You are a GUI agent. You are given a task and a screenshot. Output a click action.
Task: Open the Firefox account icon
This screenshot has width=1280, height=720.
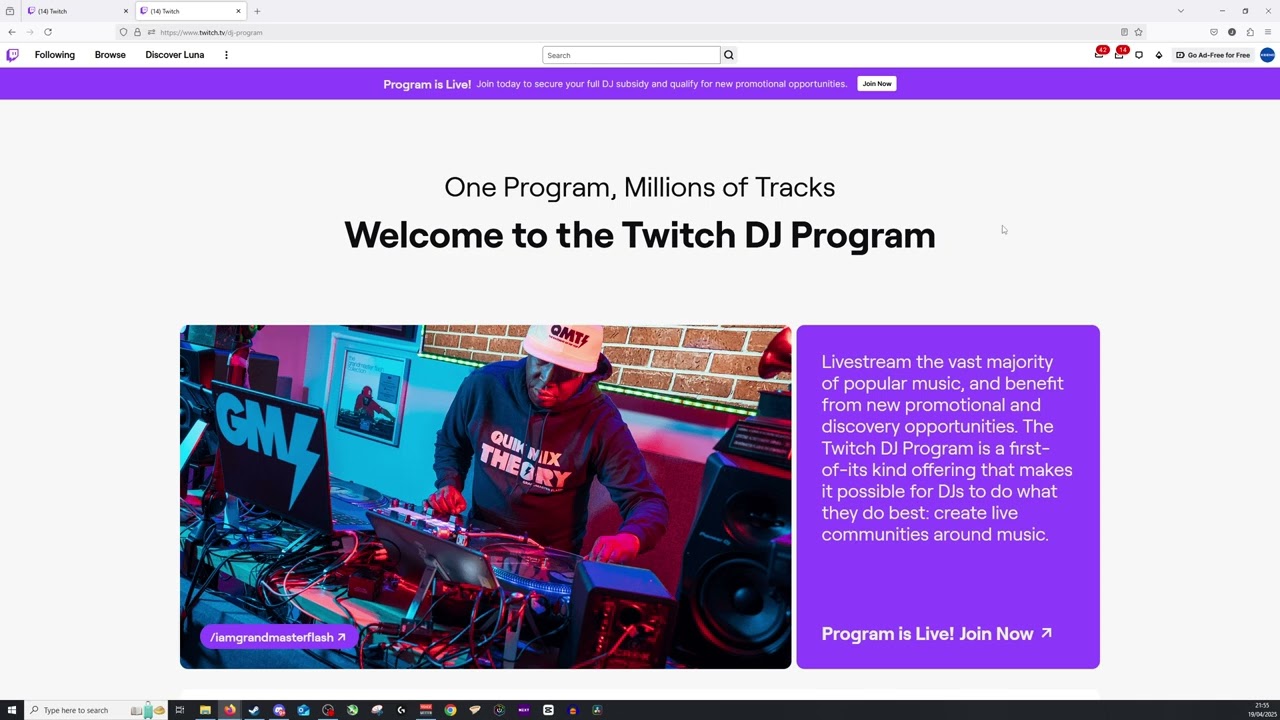[x=1232, y=32]
